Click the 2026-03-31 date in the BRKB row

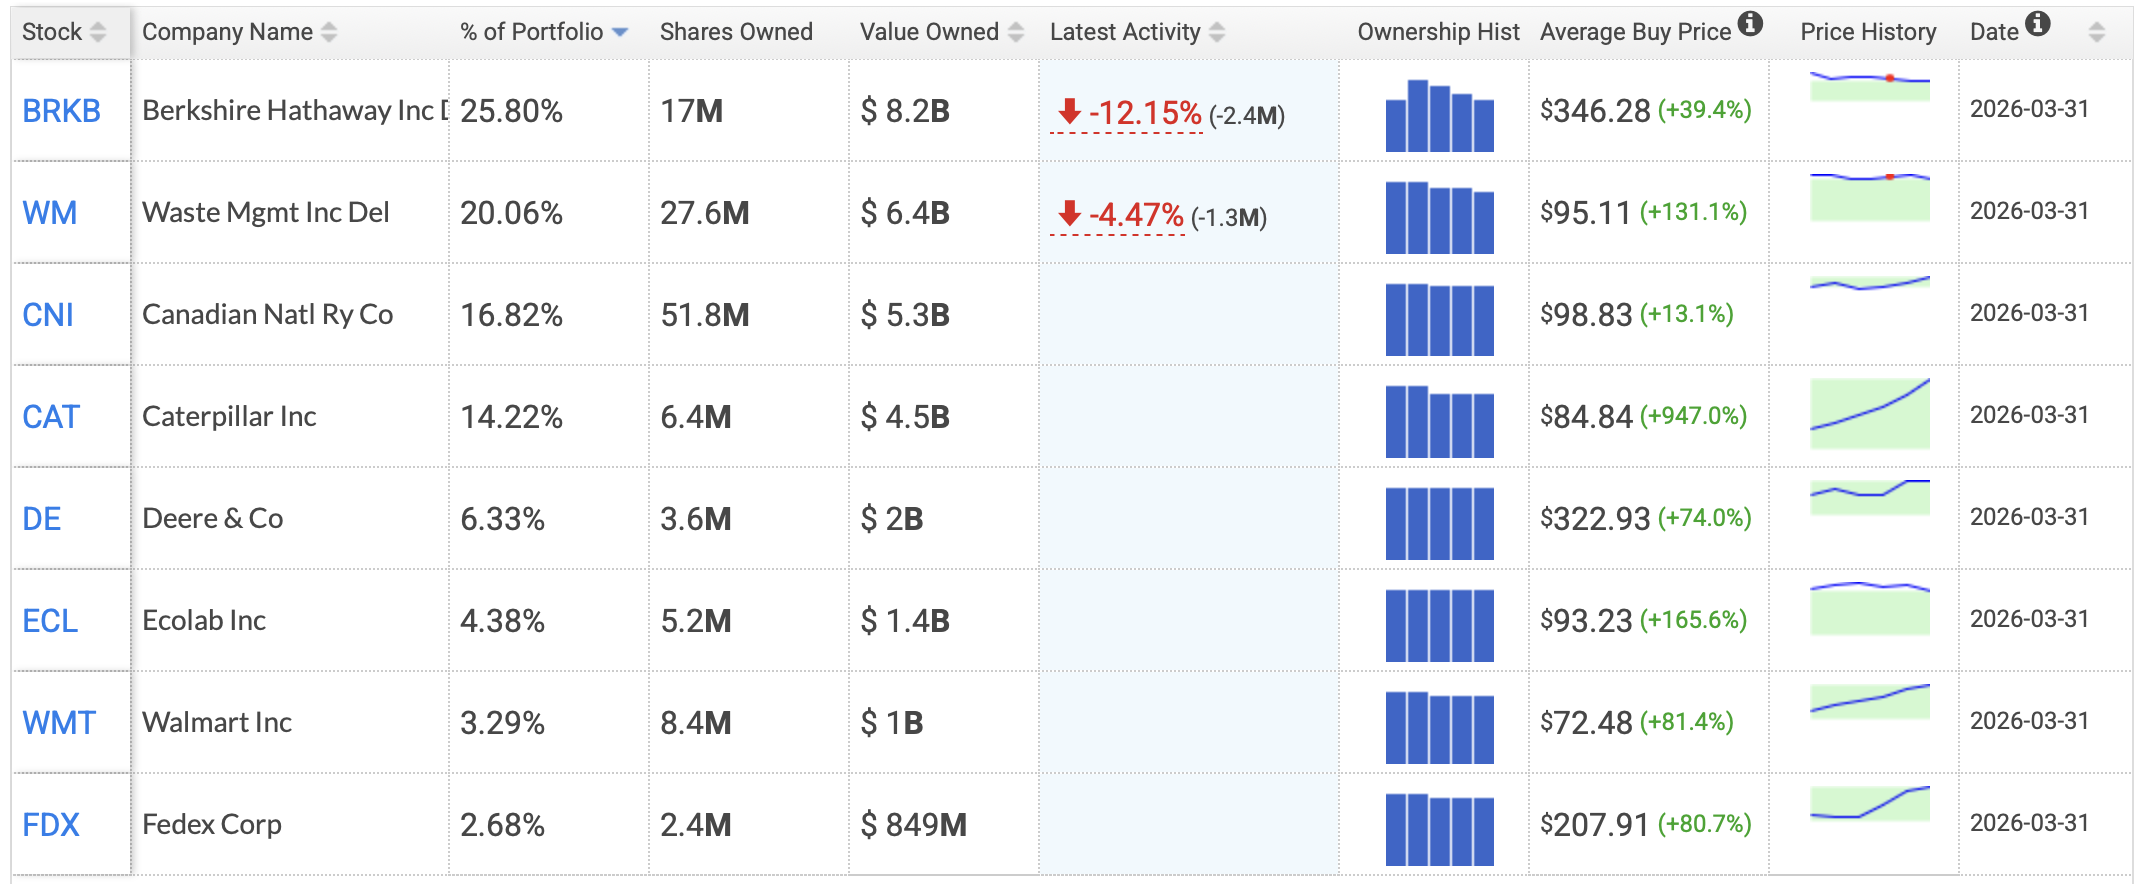click(2029, 109)
